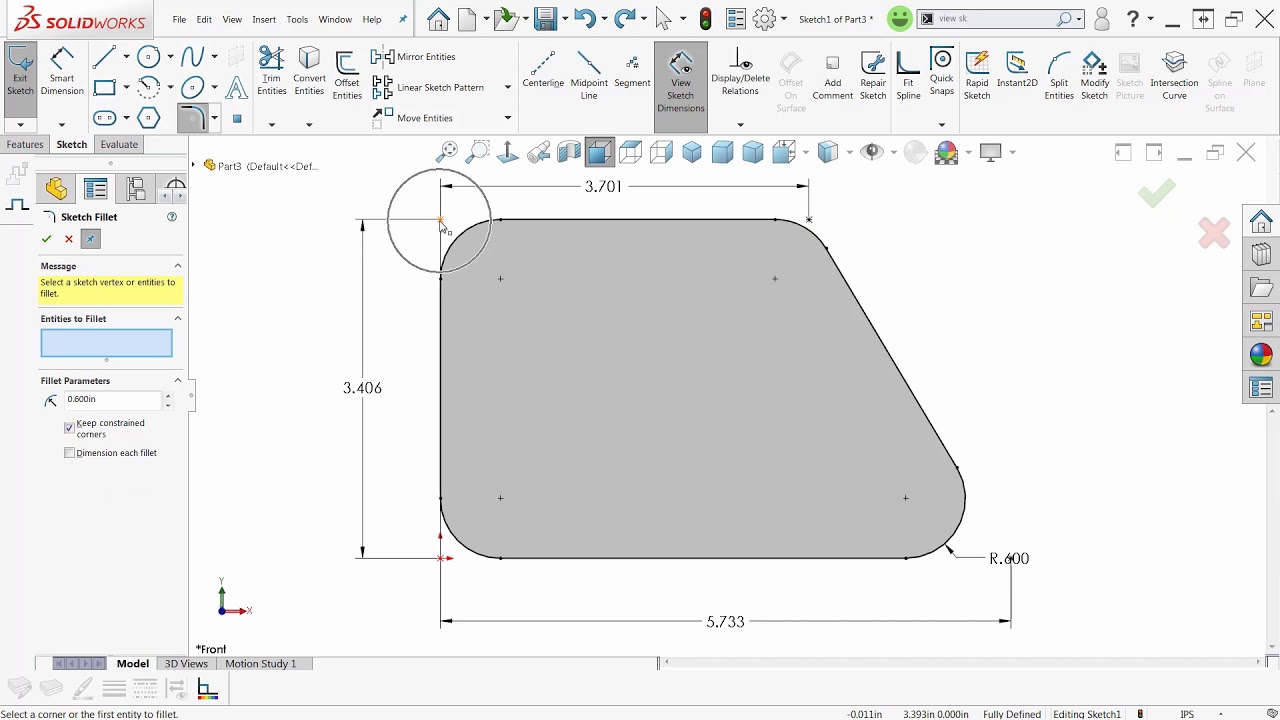Screen dimensions: 1280x720
Task: Toggle Keep constrained corners checkbox
Action: coord(69,428)
